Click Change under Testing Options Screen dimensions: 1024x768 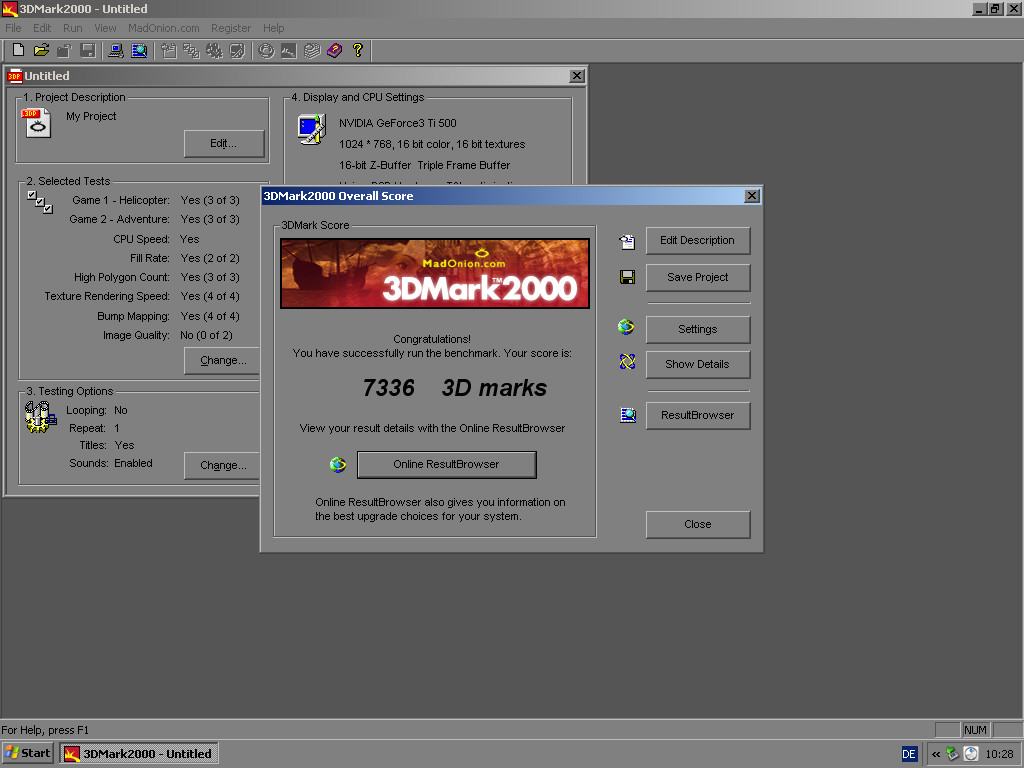pos(222,465)
